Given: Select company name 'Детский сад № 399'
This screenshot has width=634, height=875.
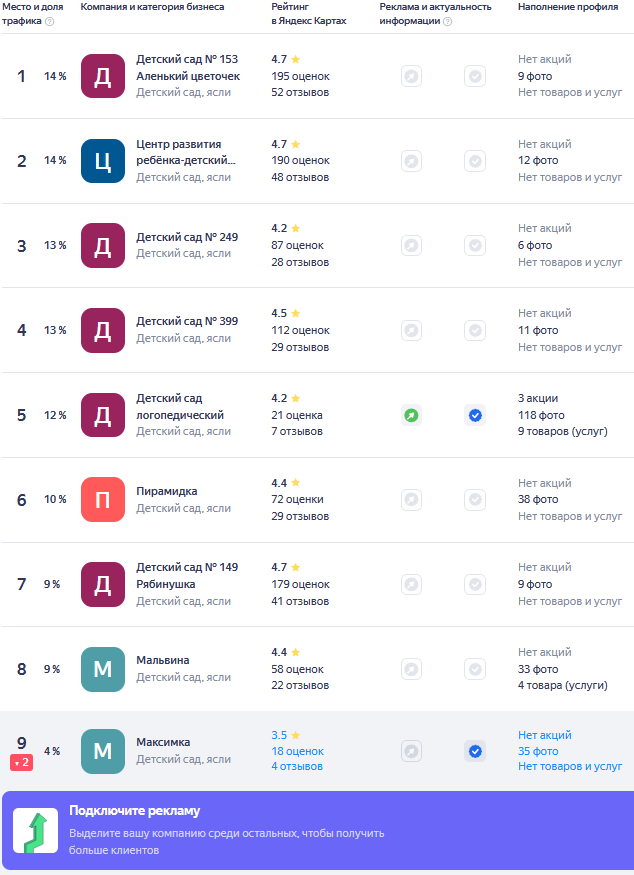Looking at the screenshot, I should (x=187, y=322).
